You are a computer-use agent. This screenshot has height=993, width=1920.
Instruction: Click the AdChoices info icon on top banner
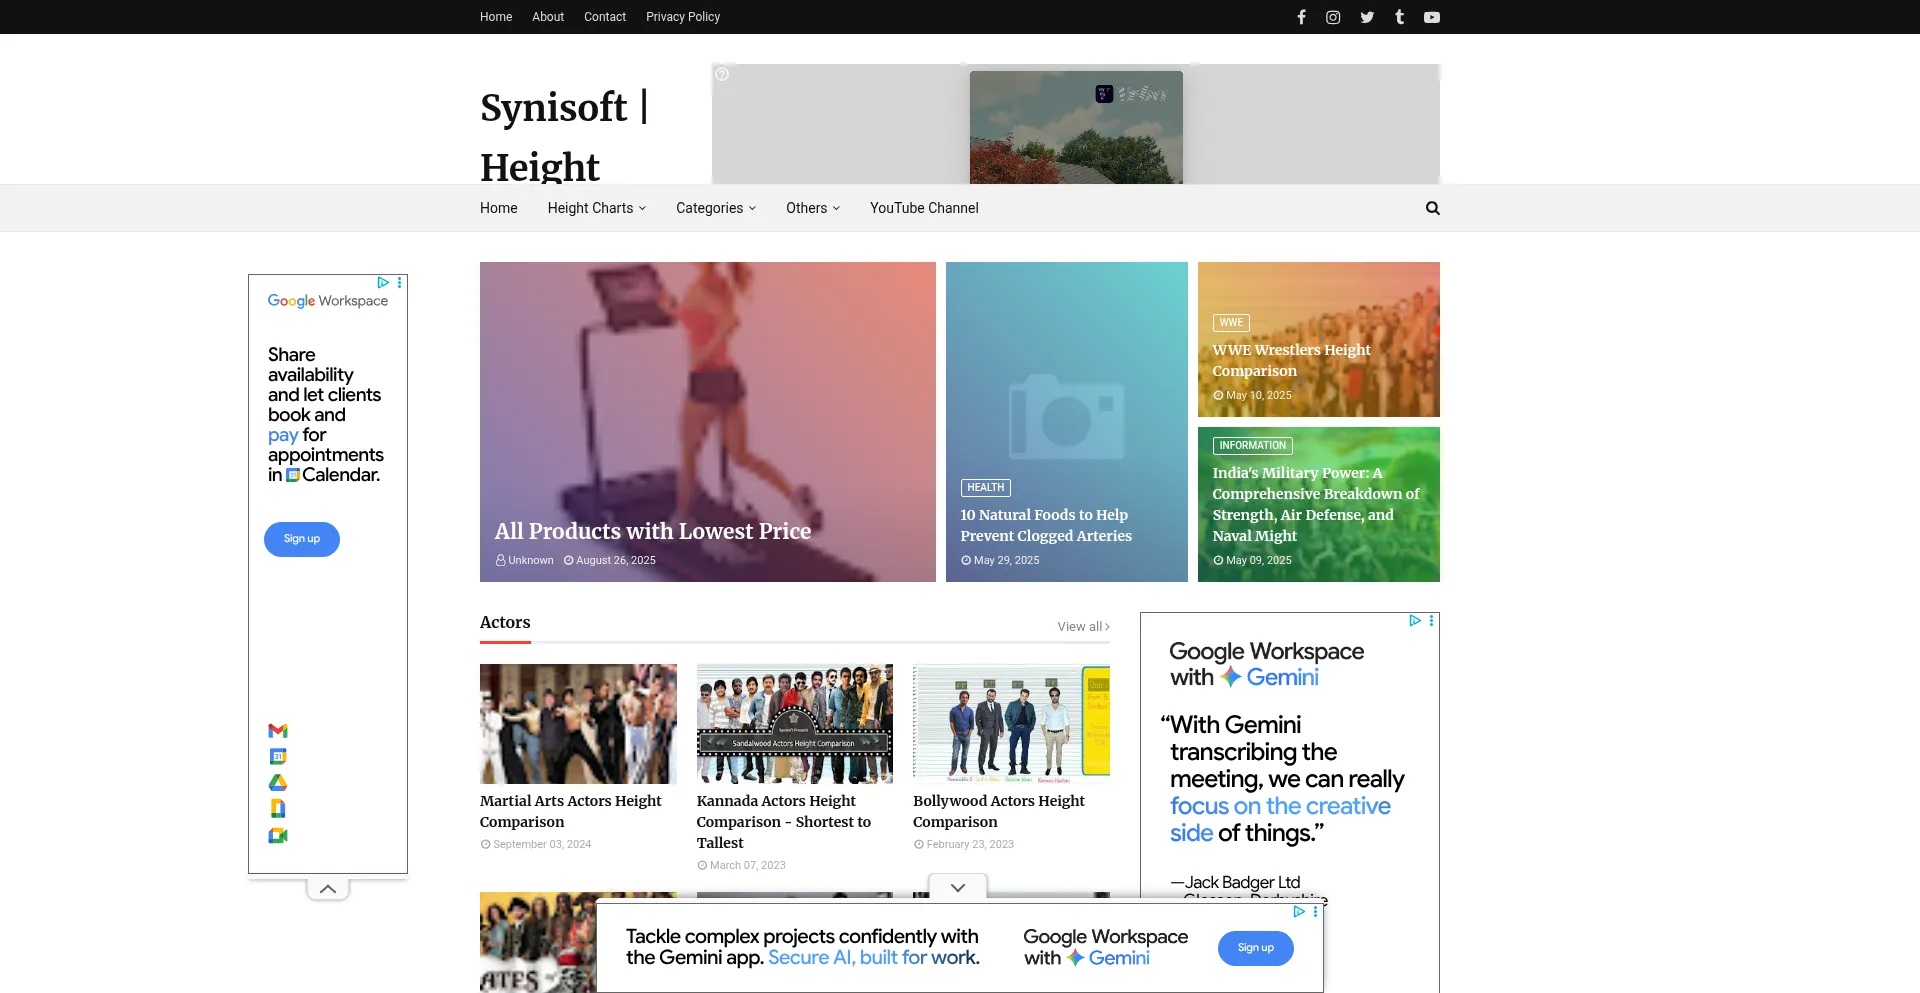point(722,73)
